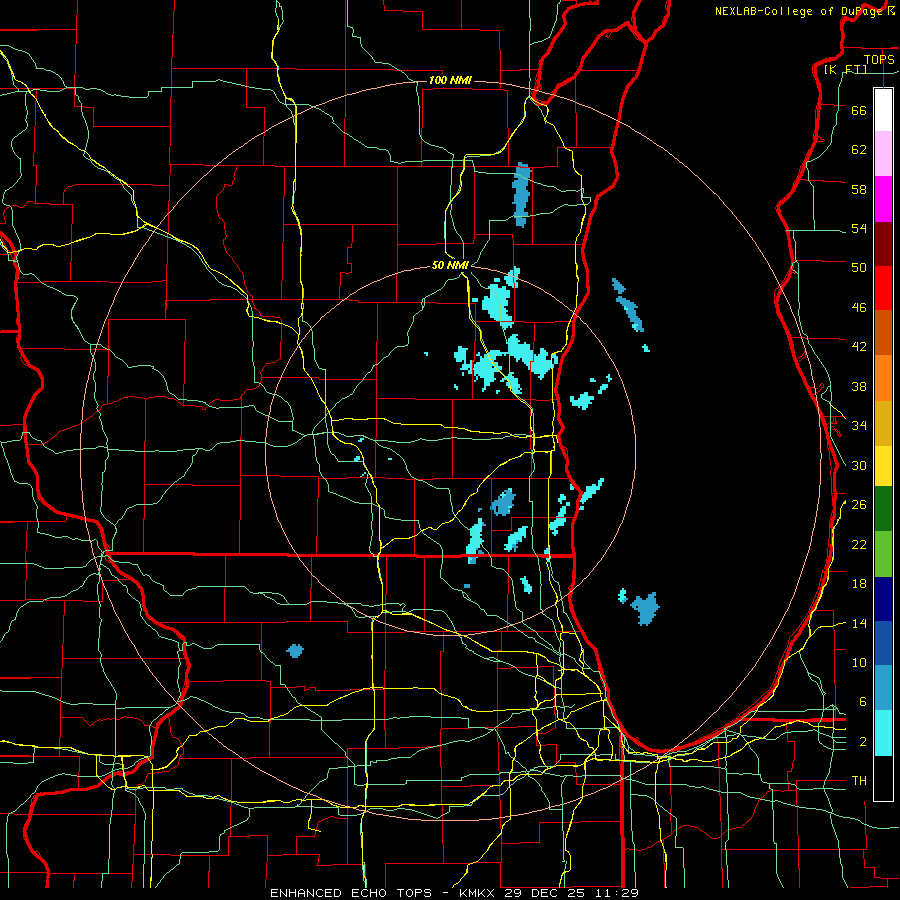Click the legend value '50'
Image resolution: width=900 pixels, height=900 pixels.
coord(859,268)
